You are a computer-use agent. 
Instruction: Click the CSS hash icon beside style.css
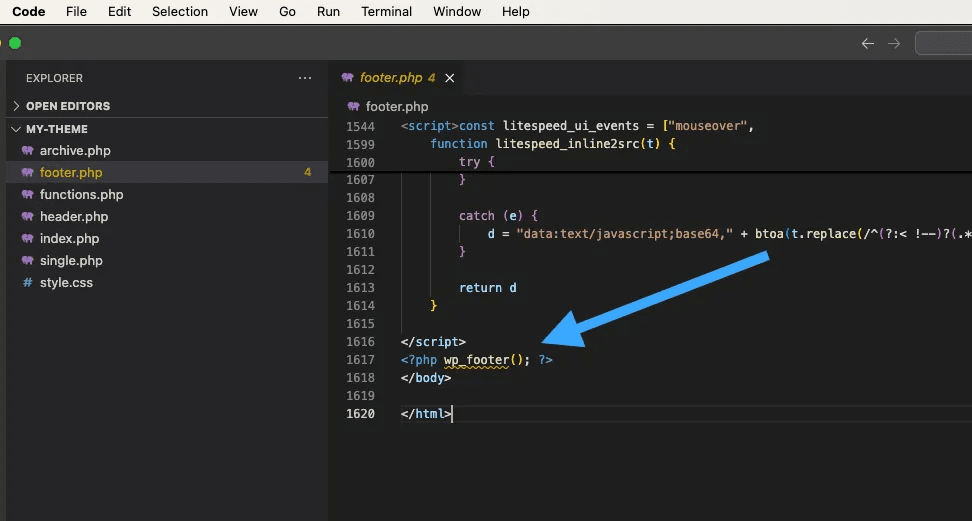click(27, 283)
